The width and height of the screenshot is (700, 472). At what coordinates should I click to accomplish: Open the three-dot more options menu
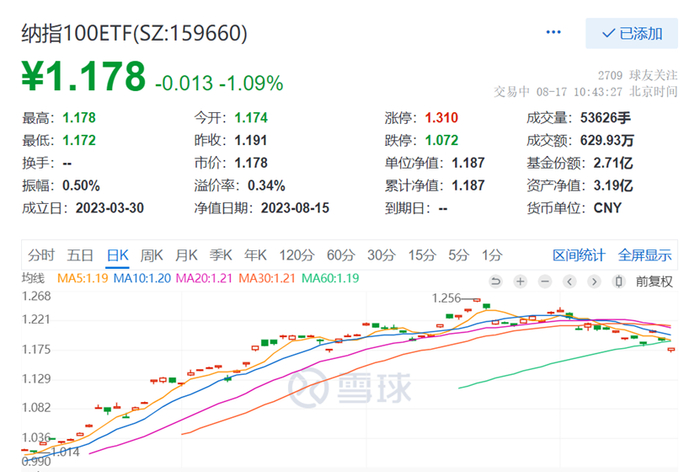click(553, 32)
